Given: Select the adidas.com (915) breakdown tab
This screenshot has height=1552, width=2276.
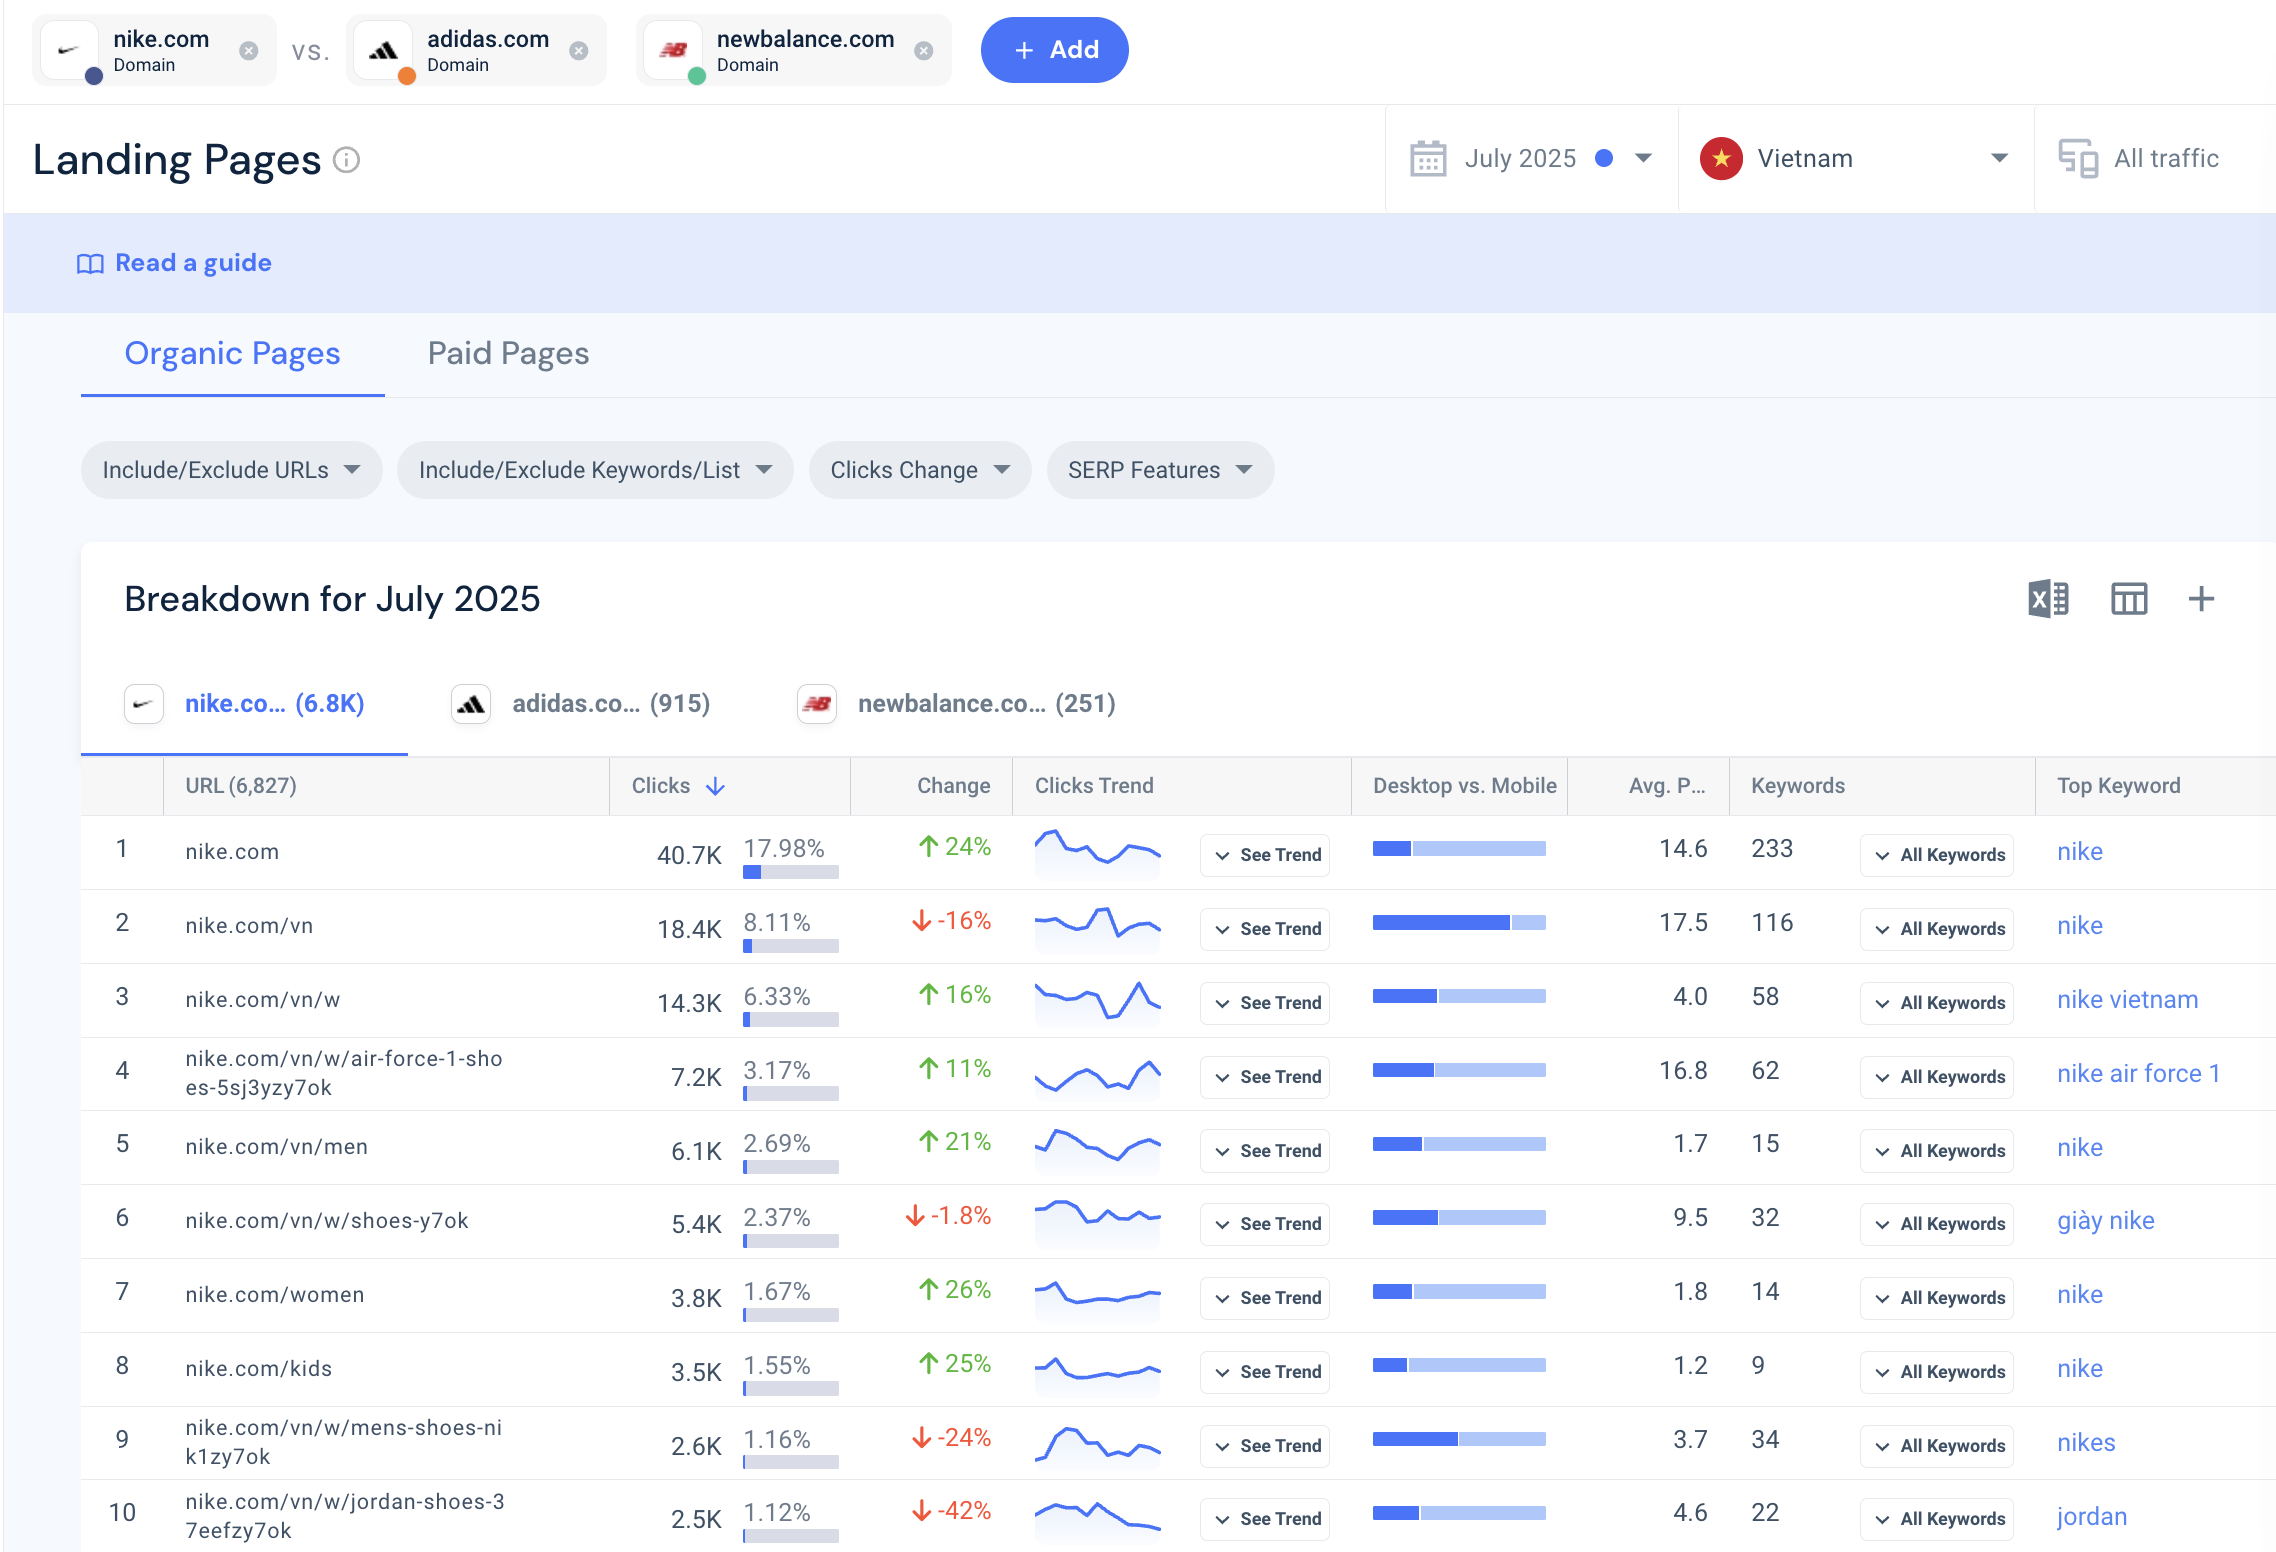Looking at the screenshot, I should [x=581, y=704].
